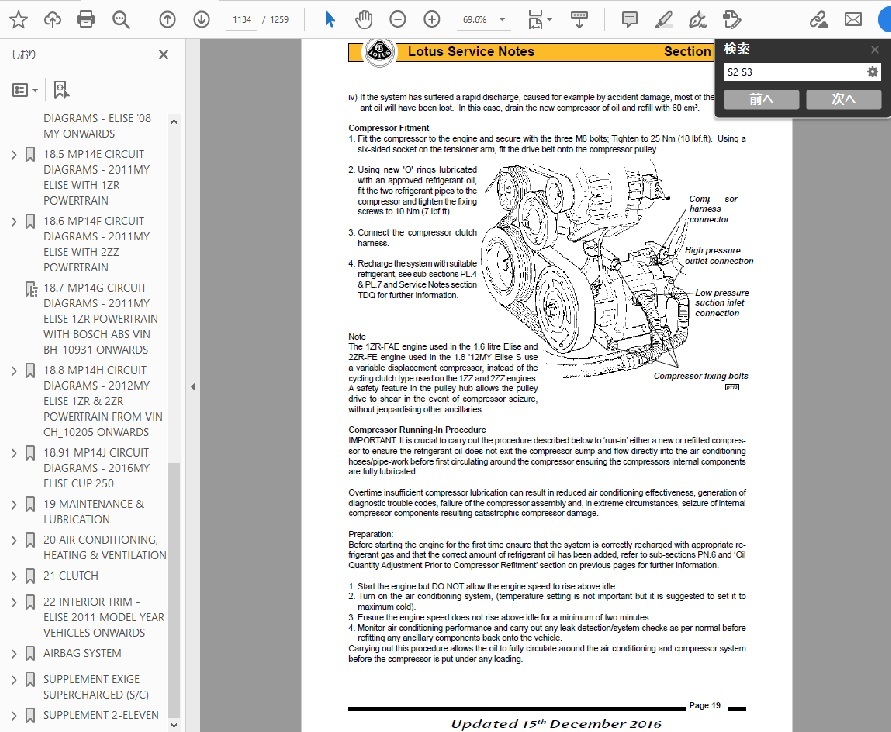Add a comment with the note icon
The width and height of the screenshot is (891, 732).
click(x=630, y=20)
